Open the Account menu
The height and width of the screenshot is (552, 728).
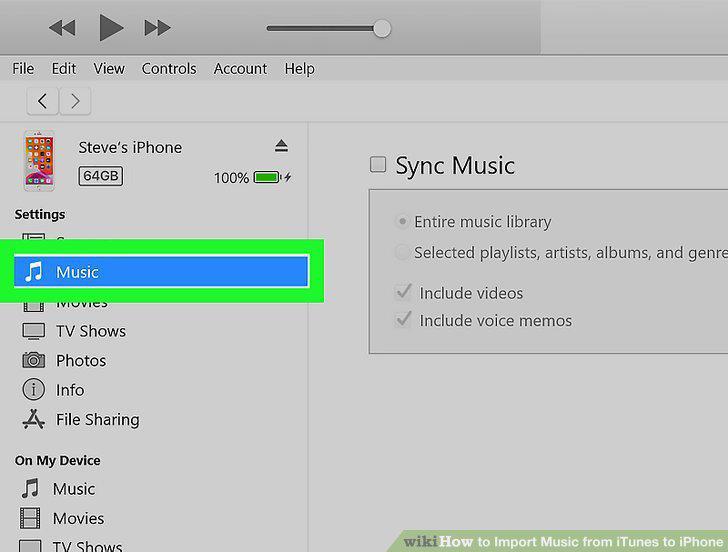click(240, 69)
